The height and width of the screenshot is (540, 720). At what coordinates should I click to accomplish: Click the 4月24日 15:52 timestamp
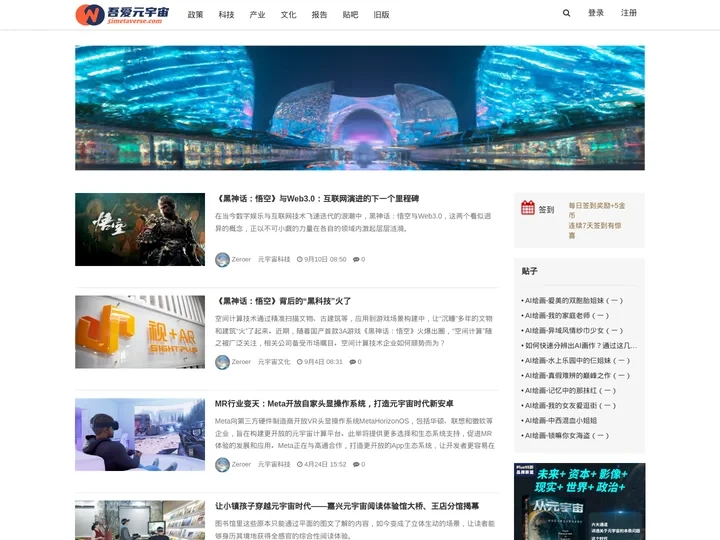(x=325, y=464)
